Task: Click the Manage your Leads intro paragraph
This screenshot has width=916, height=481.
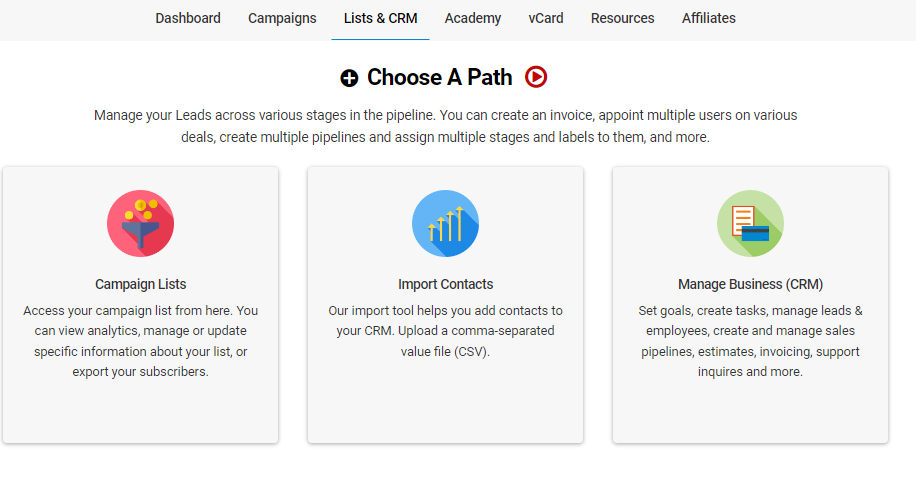Action: (x=445, y=126)
